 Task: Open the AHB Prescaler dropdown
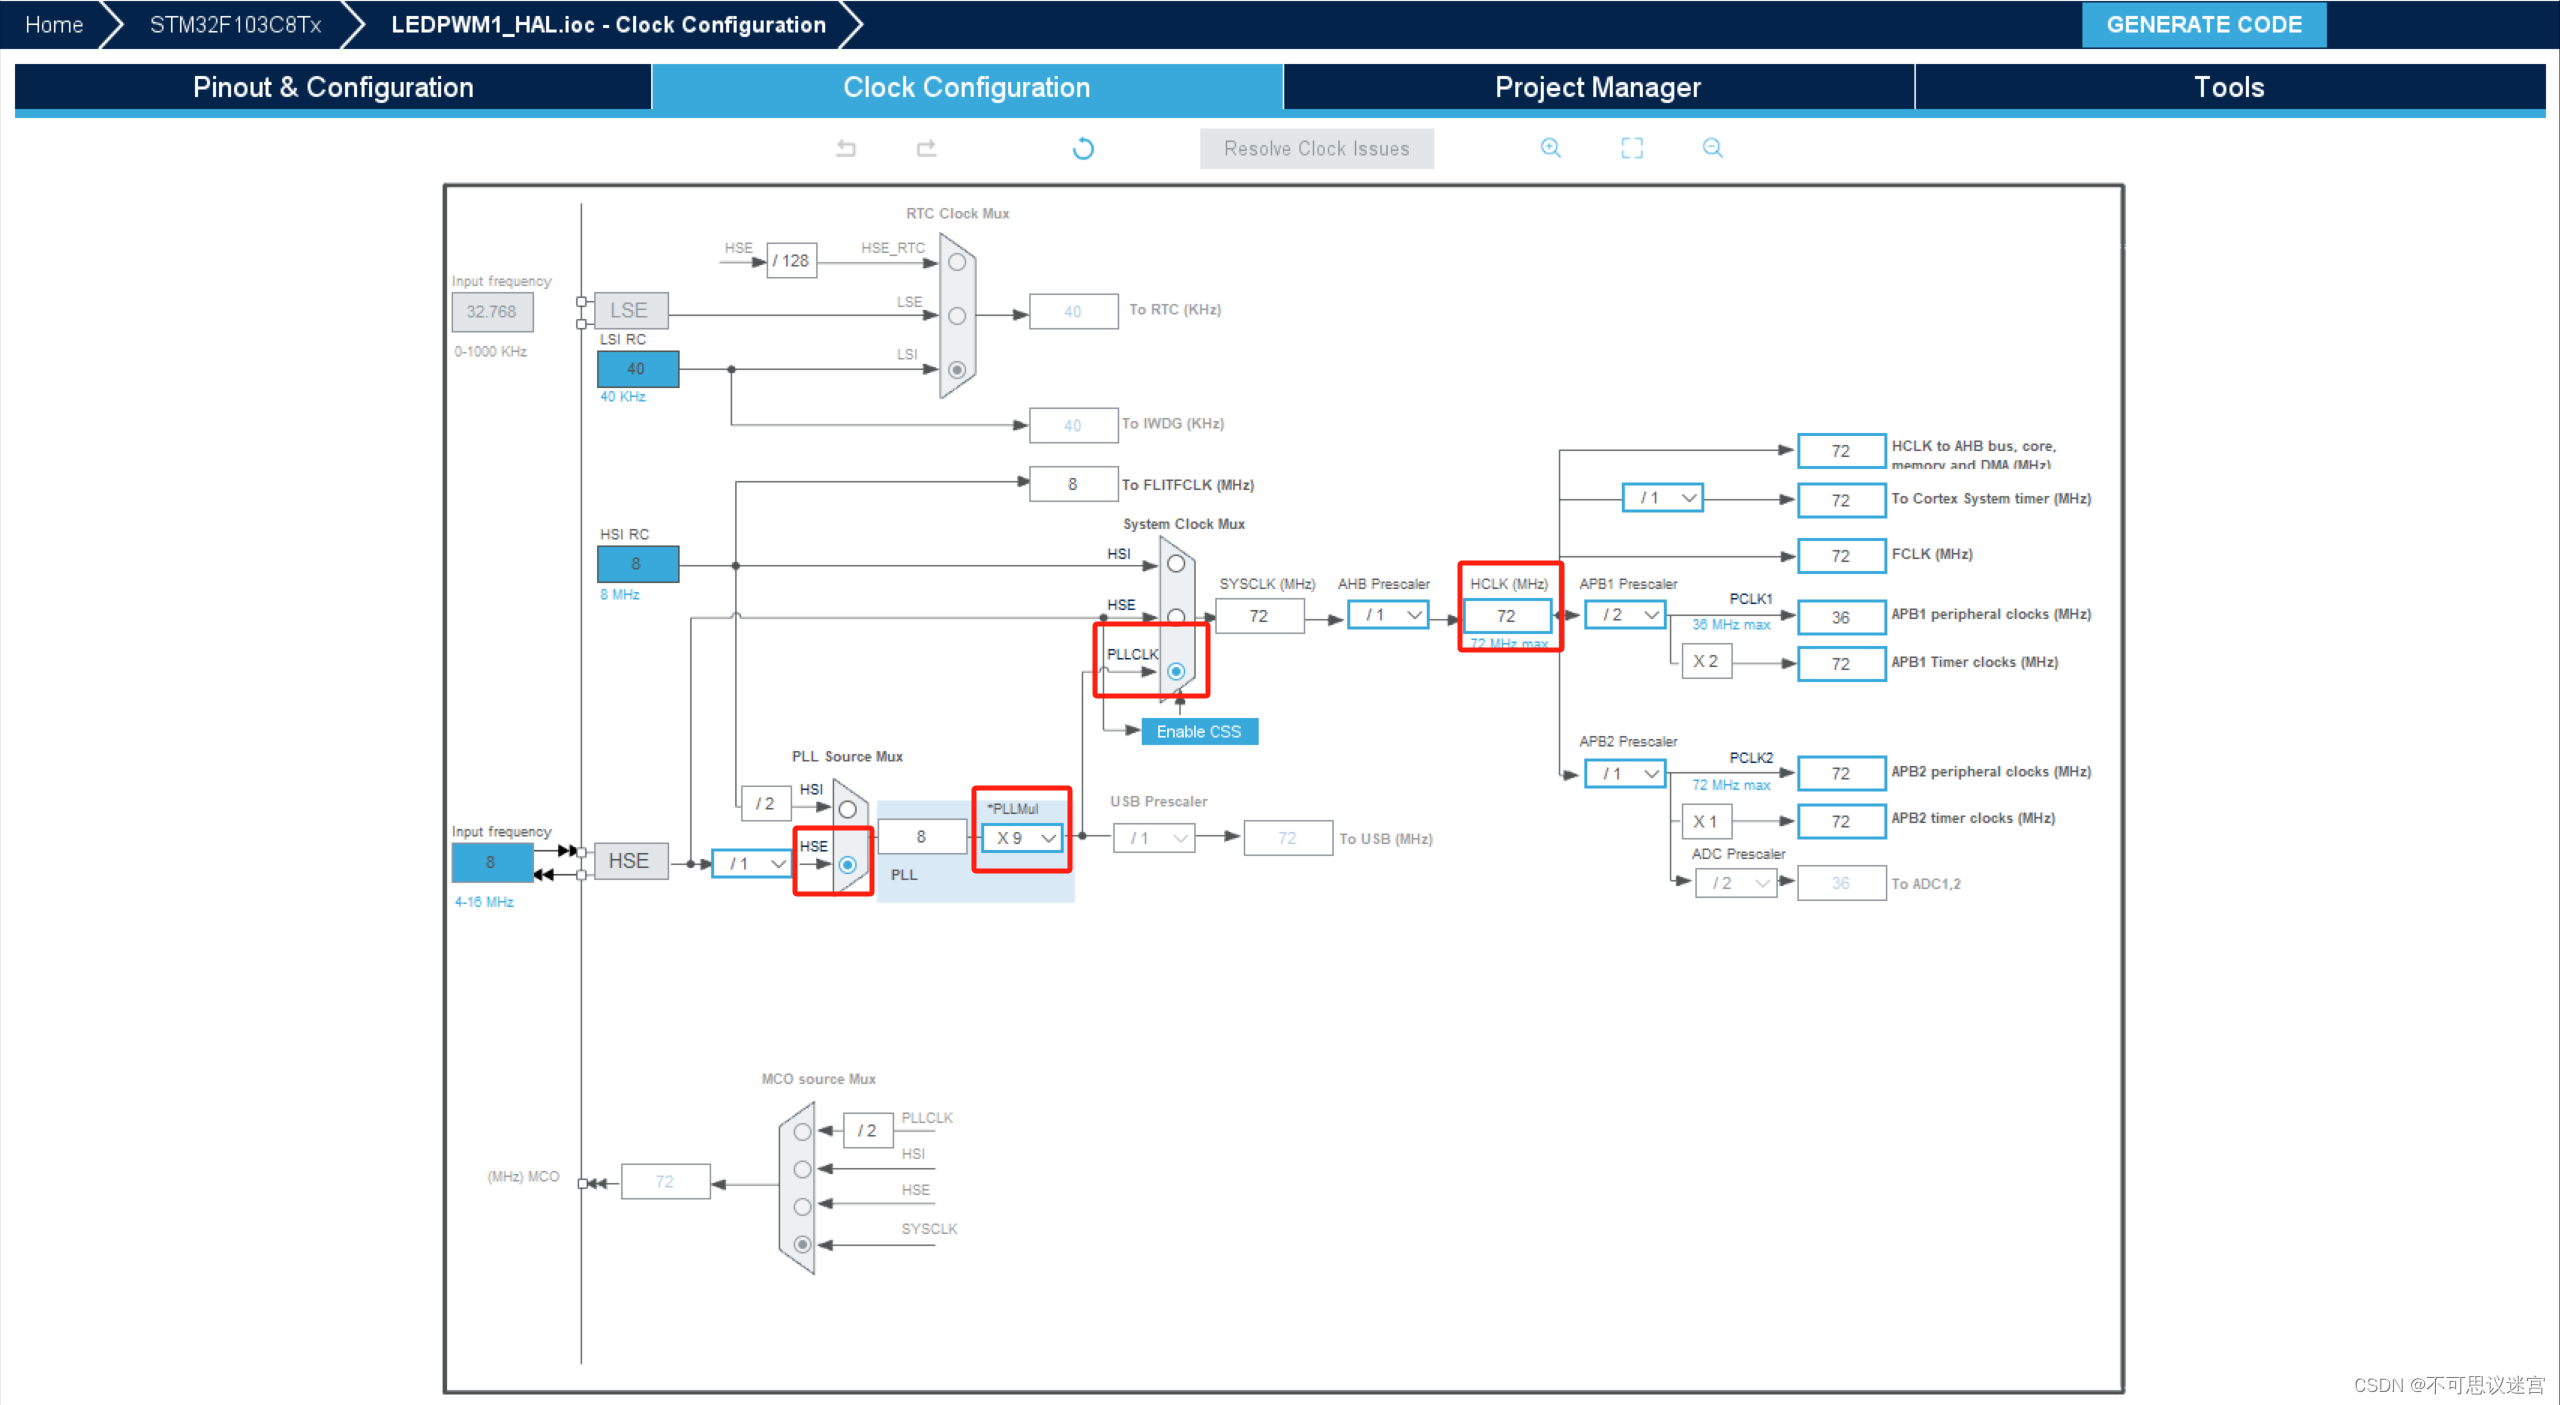[x=1388, y=615]
